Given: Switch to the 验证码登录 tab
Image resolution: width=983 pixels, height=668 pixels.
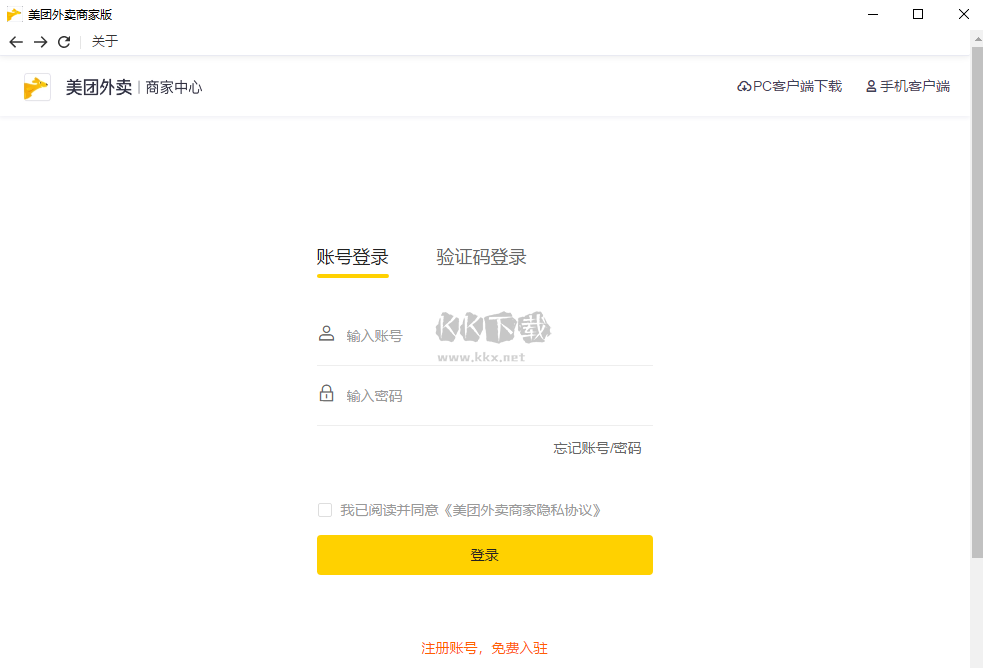Looking at the screenshot, I should pyautogui.click(x=481, y=256).
